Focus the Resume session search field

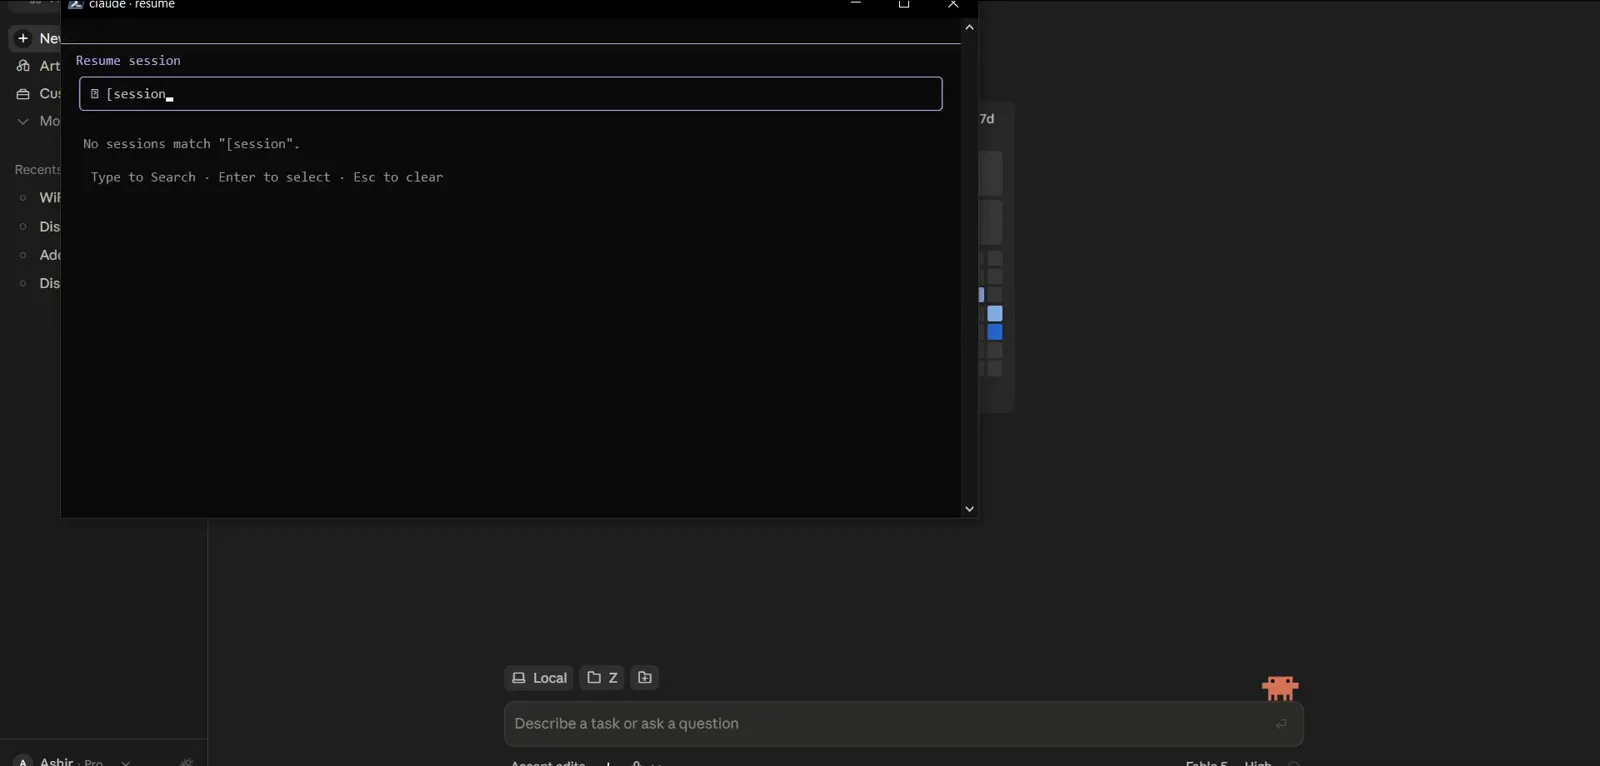(511, 94)
